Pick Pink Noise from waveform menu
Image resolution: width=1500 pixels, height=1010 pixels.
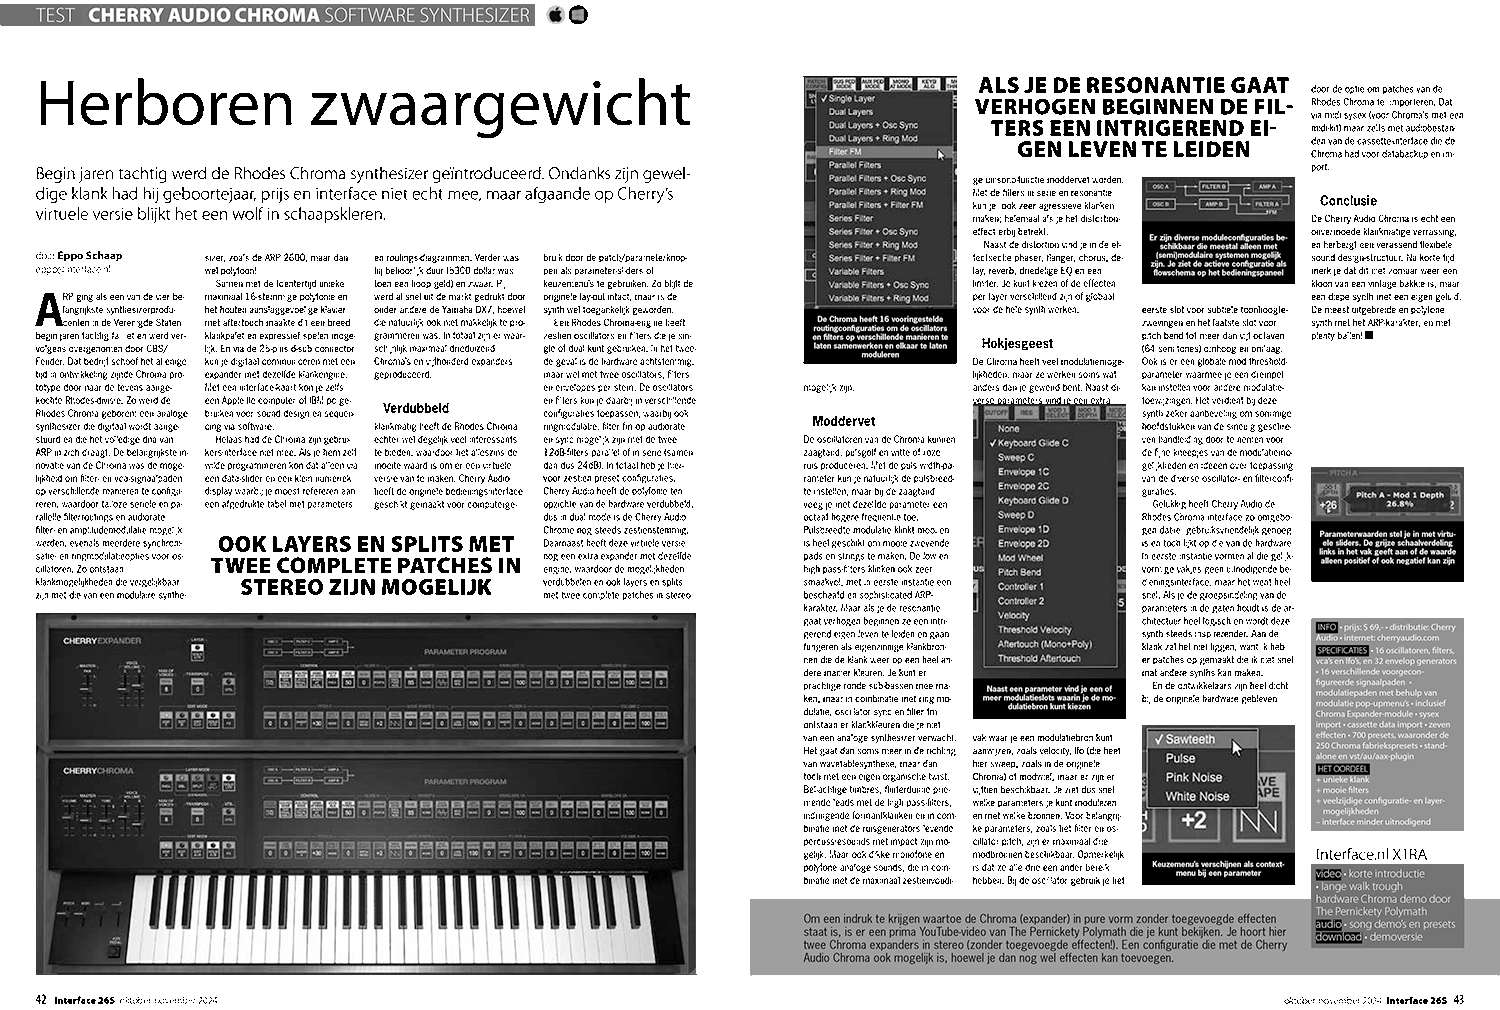pyautogui.click(x=1193, y=777)
